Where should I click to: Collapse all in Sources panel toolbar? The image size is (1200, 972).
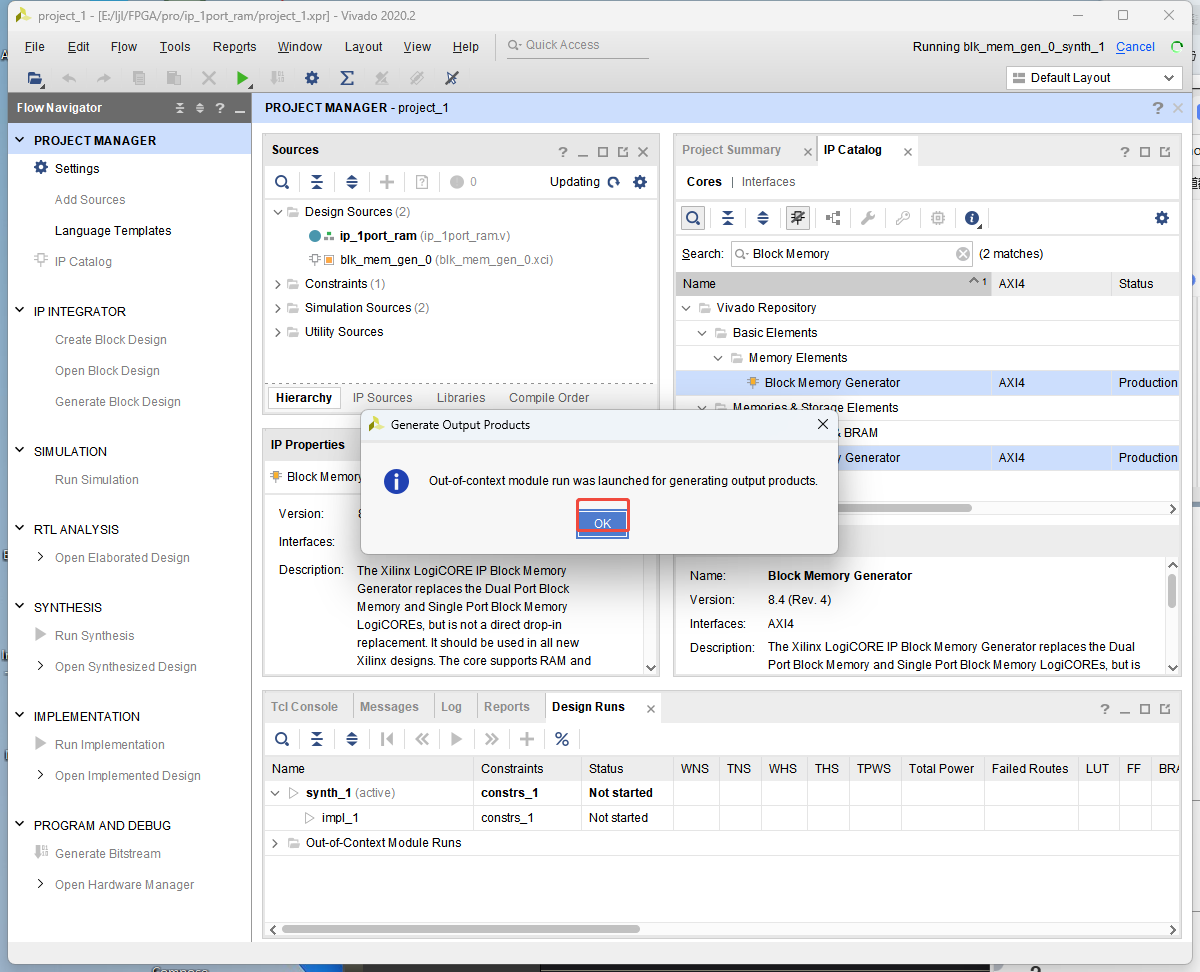[x=317, y=182]
